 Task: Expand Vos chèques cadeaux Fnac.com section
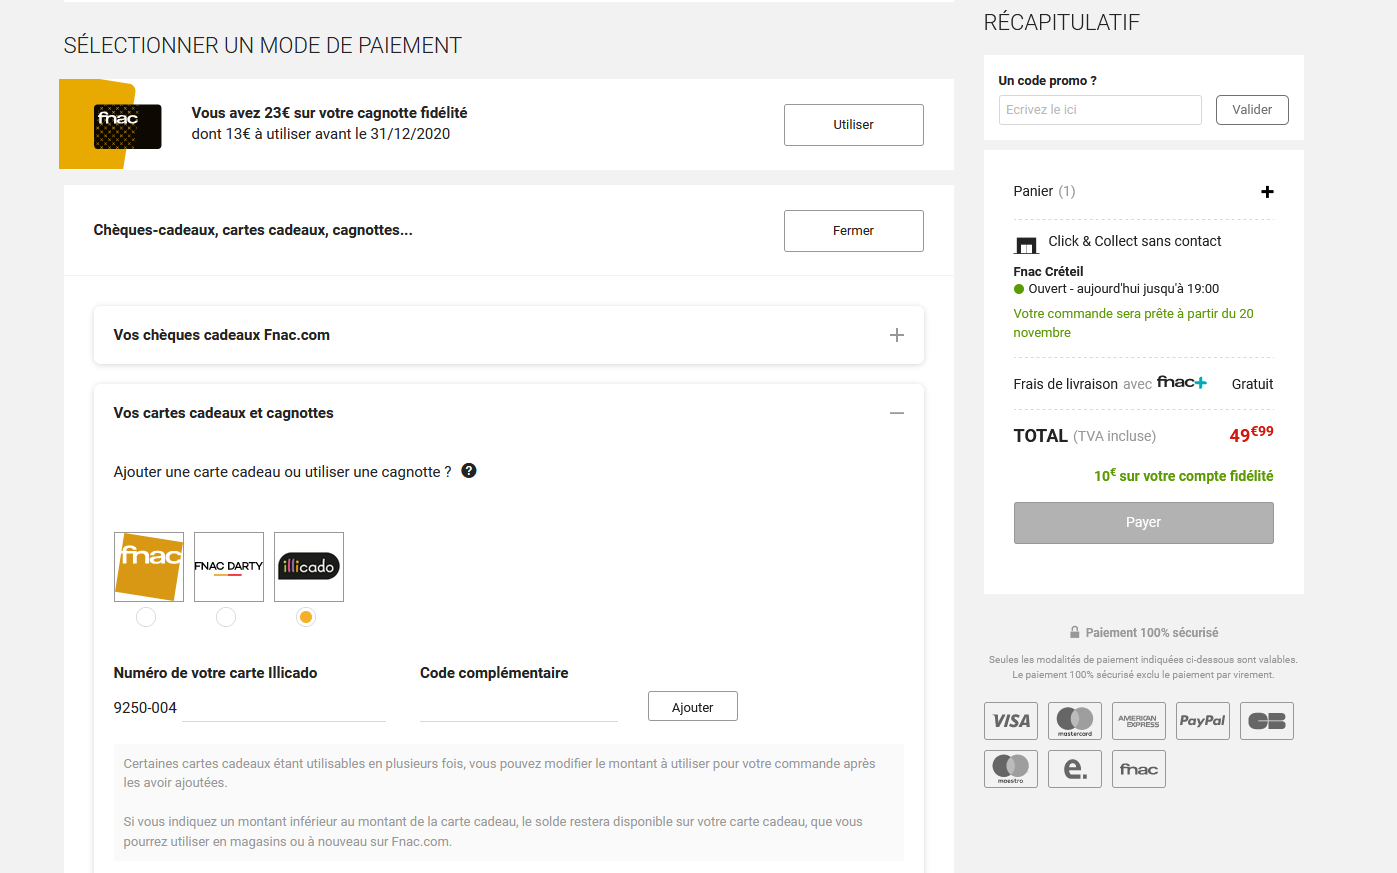896,335
